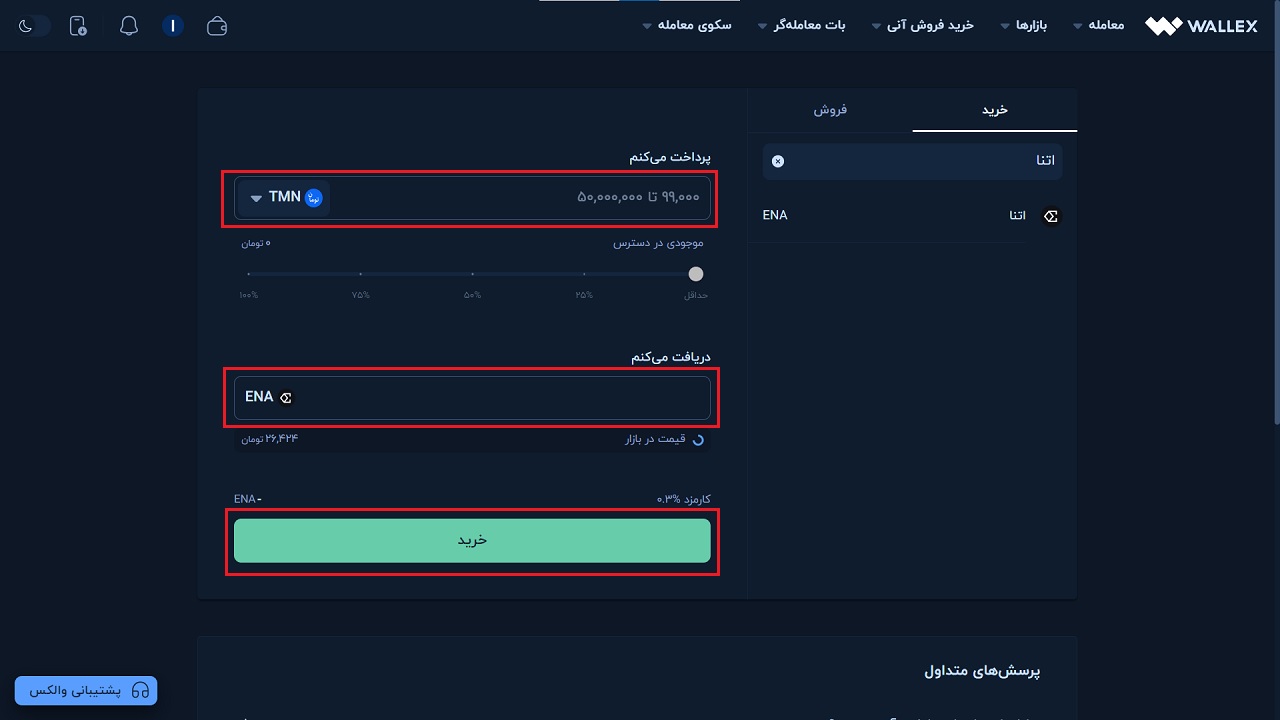Screen dimensions: 1280x720
Task: Expand the بات معامله‌گر menu
Action: point(802,25)
